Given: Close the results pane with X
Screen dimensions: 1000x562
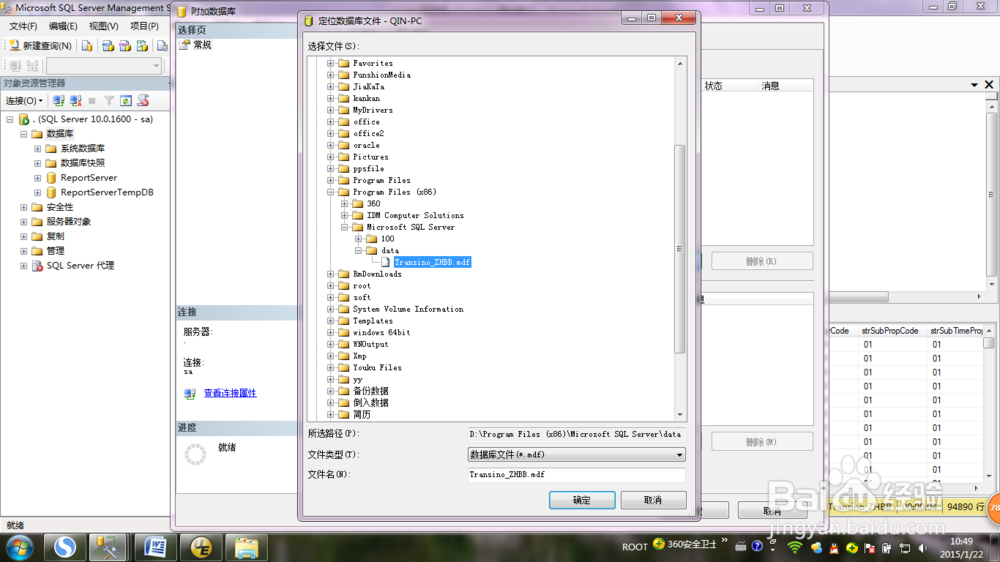Looking at the screenshot, I should tap(989, 85).
